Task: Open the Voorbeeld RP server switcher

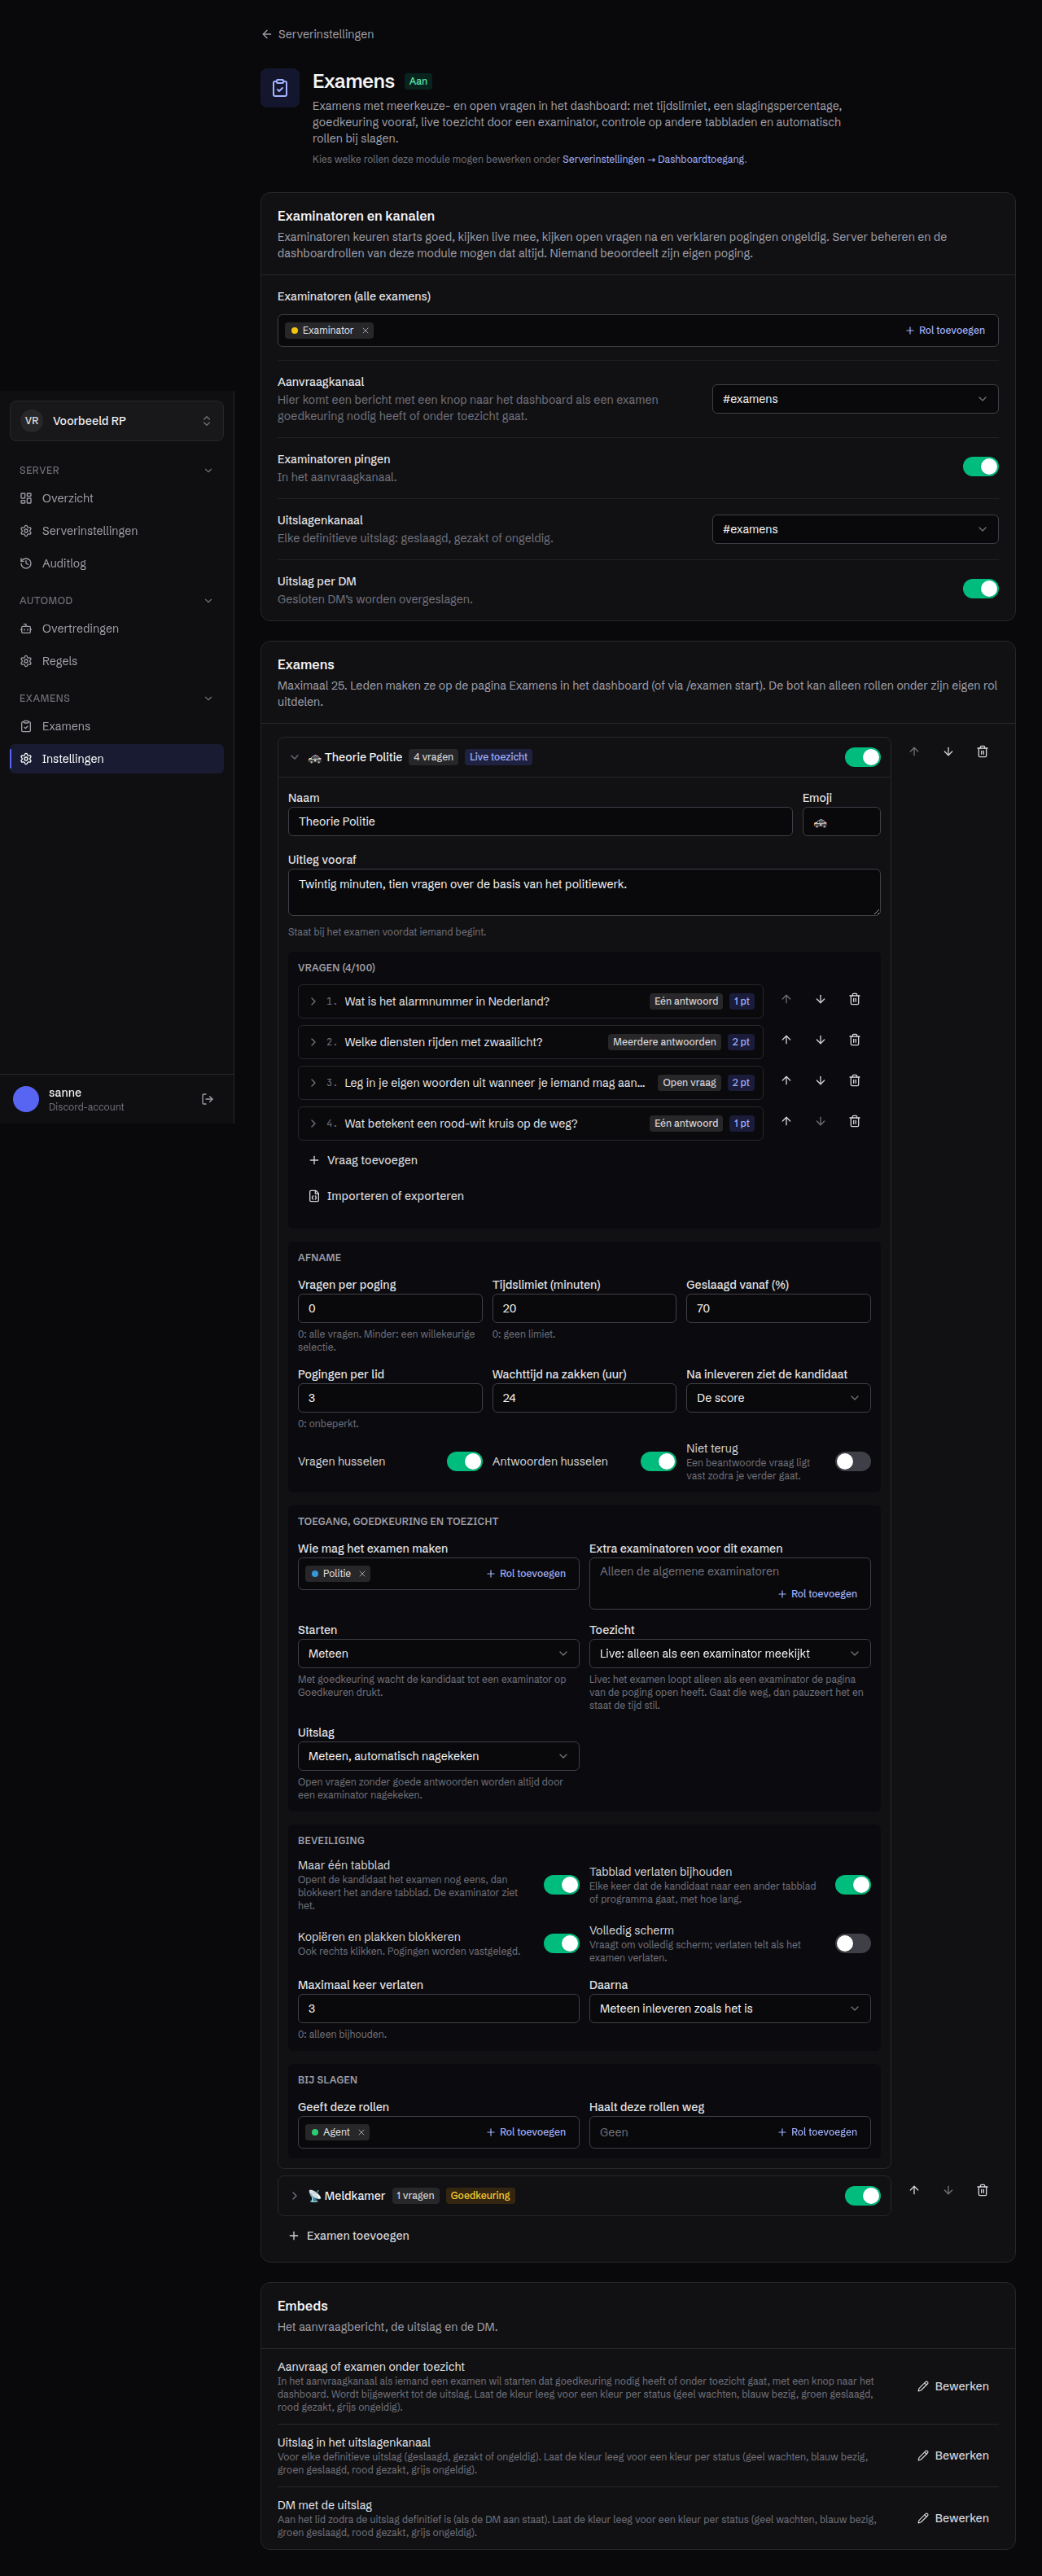Action: pyautogui.click(x=117, y=421)
